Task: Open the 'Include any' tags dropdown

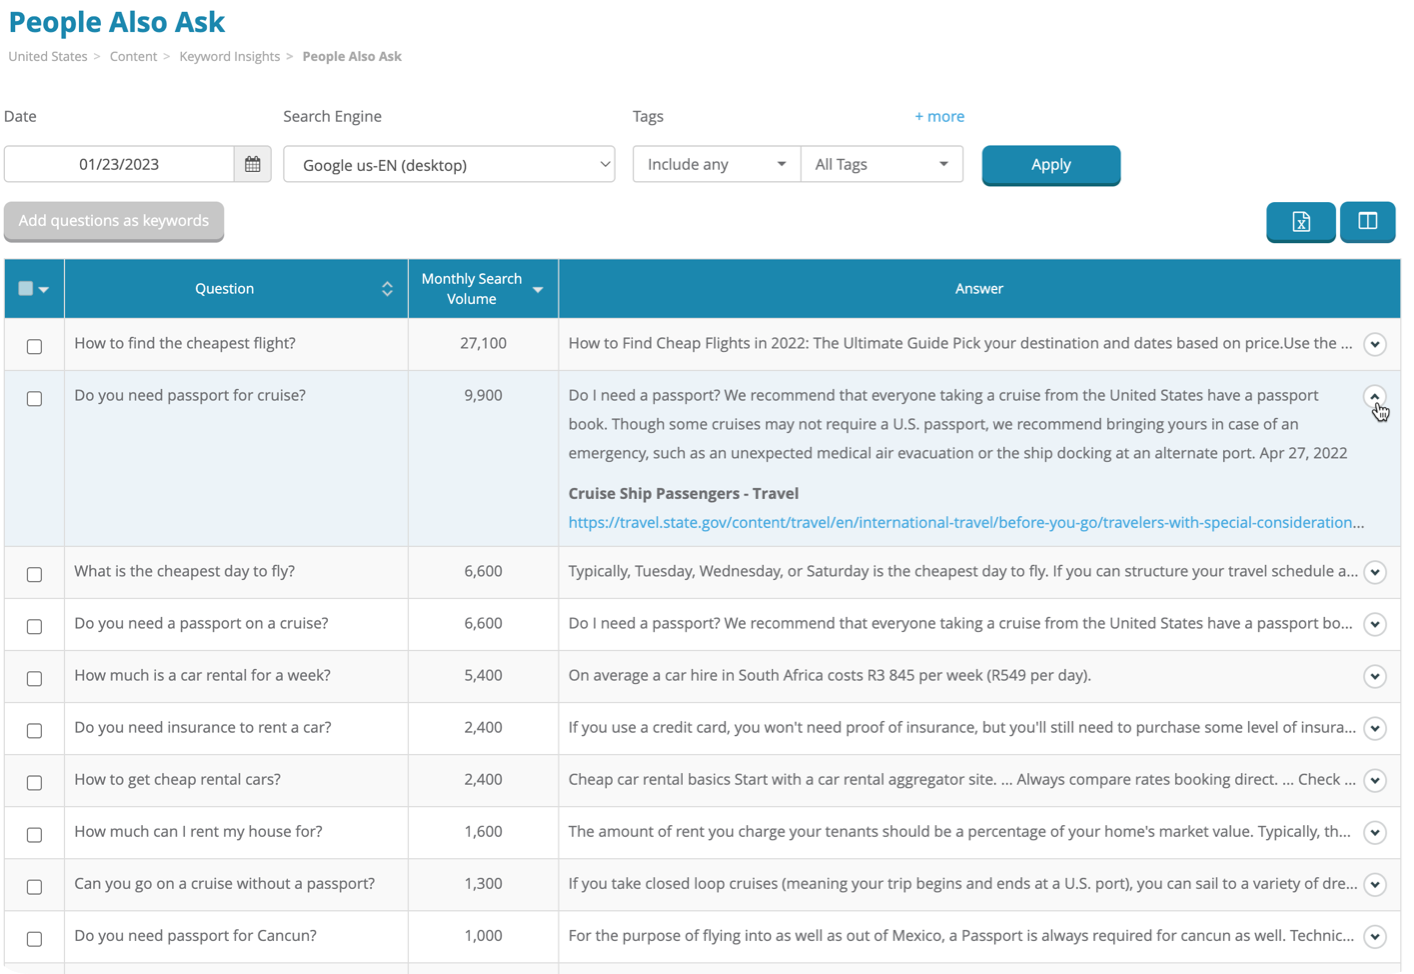Action: point(716,164)
